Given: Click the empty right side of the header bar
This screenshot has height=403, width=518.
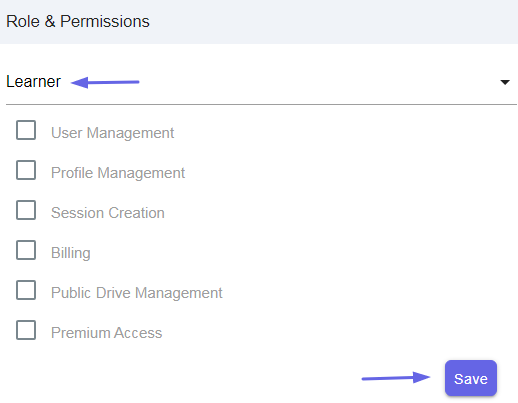Looking at the screenshot, I should coord(333,22).
